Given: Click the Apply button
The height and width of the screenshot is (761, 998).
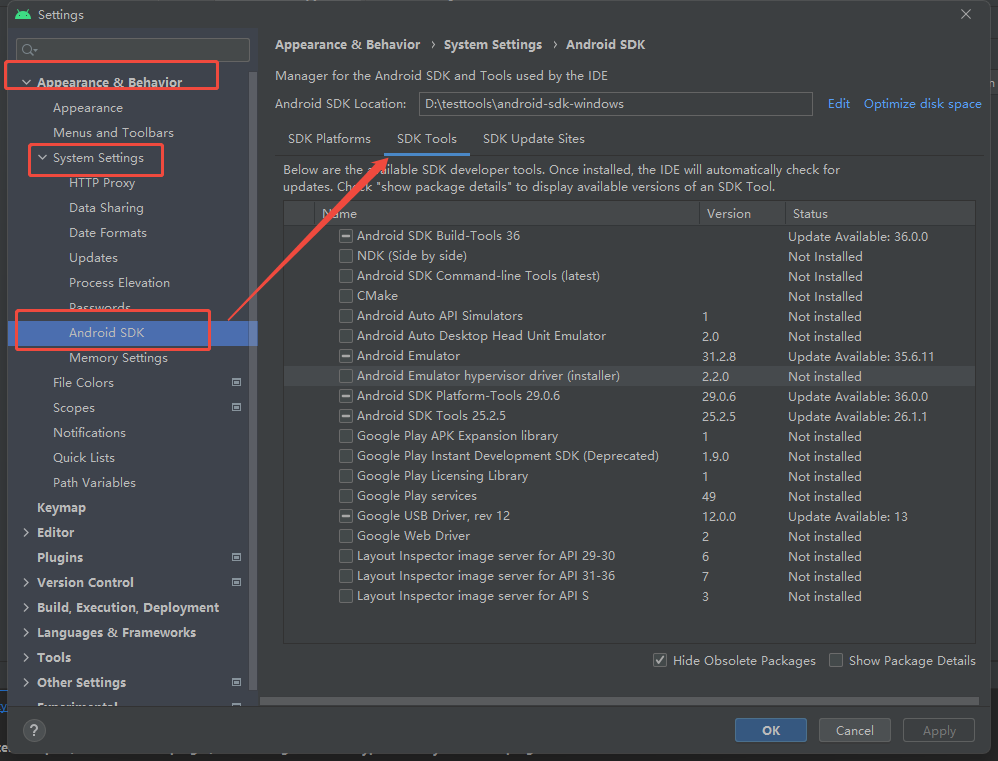Looking at the screenshot, I should [939, 730].
